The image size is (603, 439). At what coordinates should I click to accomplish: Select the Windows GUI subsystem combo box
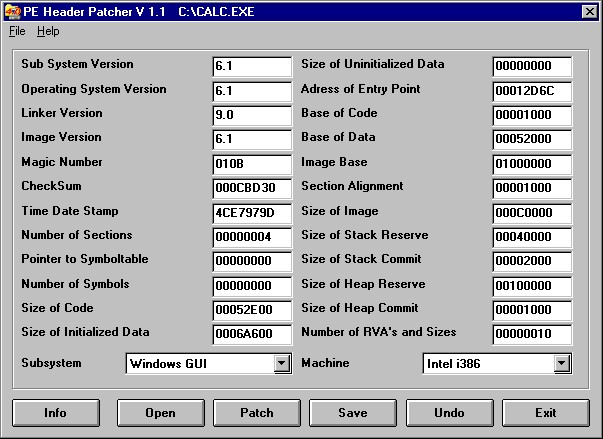pos(209,363)
